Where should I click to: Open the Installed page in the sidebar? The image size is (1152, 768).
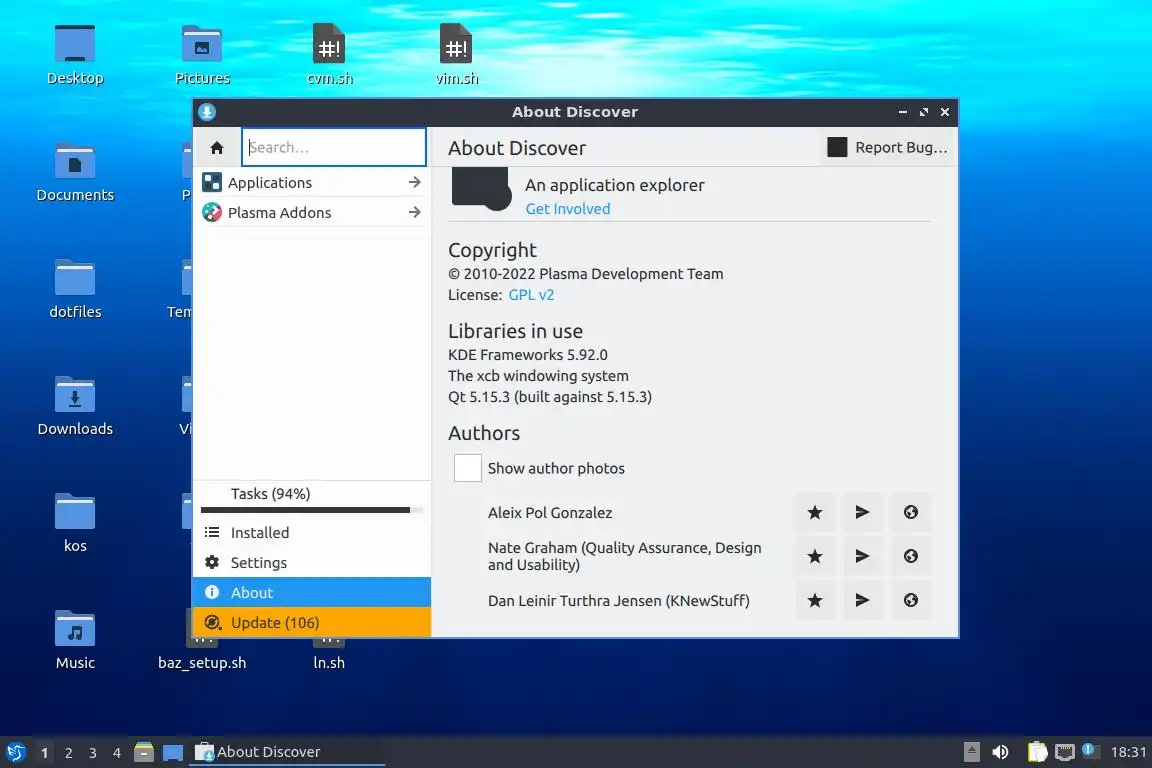(312, 533)
